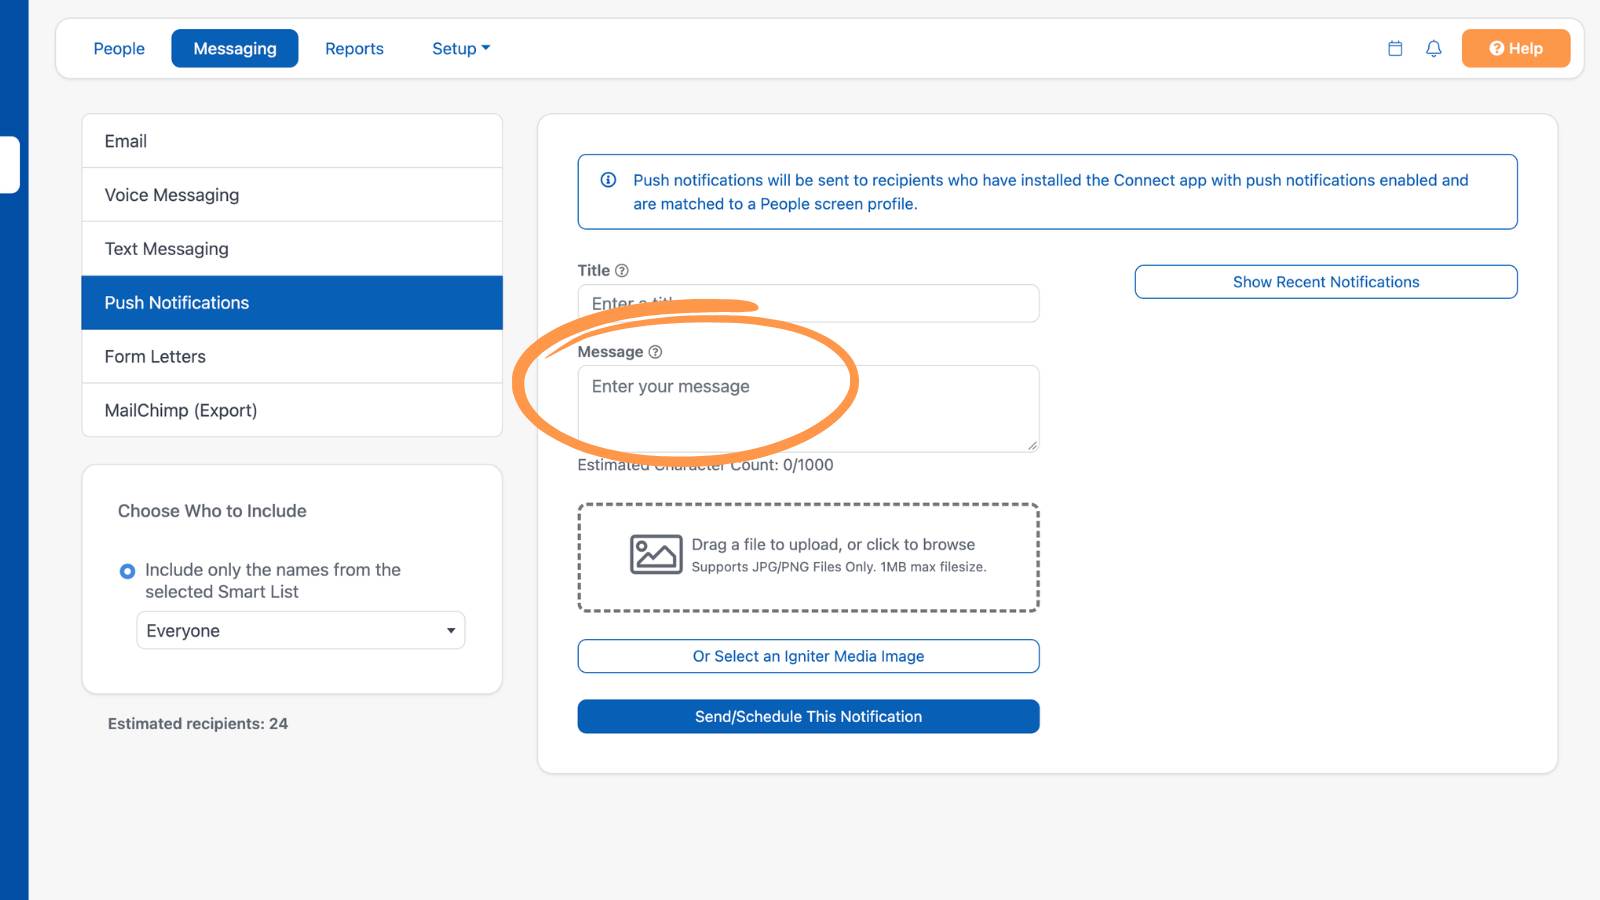Click the "Choose Who to Include" heading
The height and width of the screenshot is (900, 1600).
(212, 511)
